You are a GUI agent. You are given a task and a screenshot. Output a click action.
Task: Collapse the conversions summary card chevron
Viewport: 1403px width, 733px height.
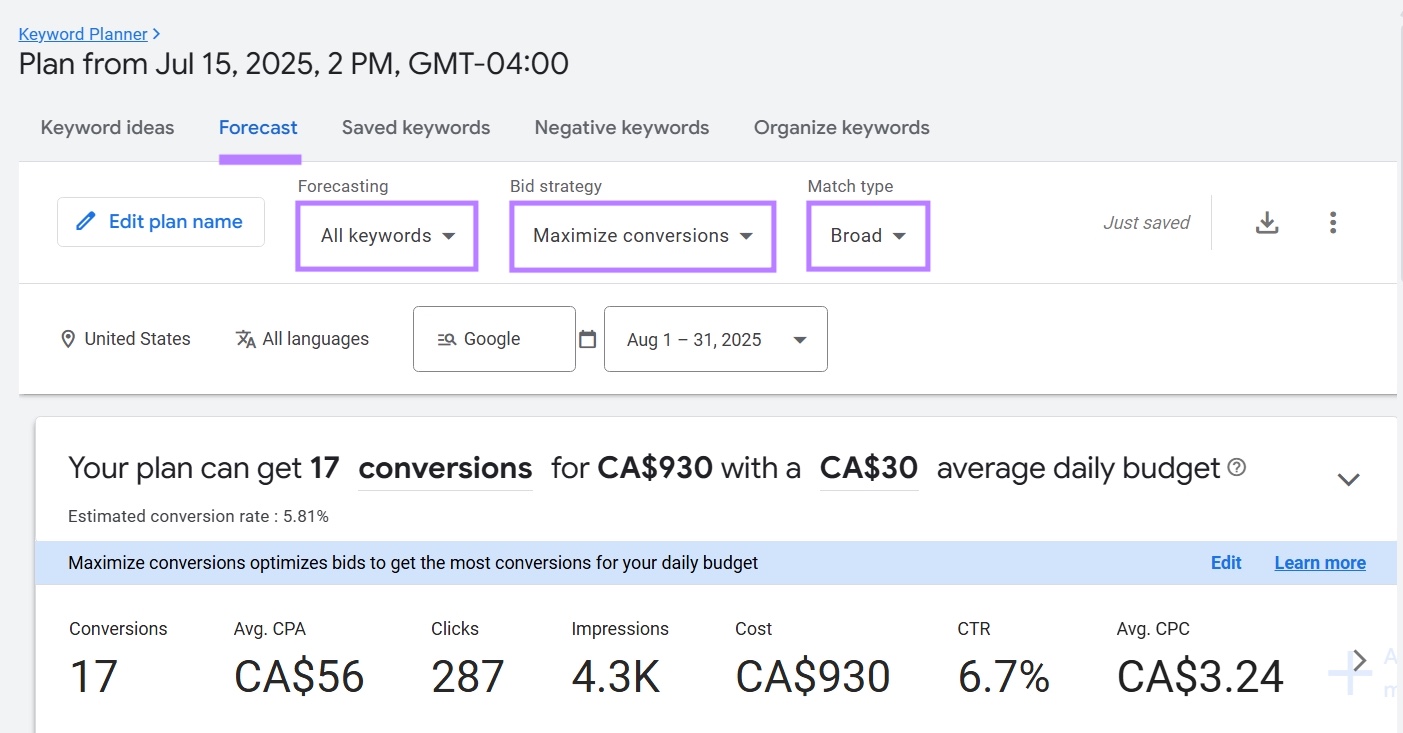pos(1348,479)
